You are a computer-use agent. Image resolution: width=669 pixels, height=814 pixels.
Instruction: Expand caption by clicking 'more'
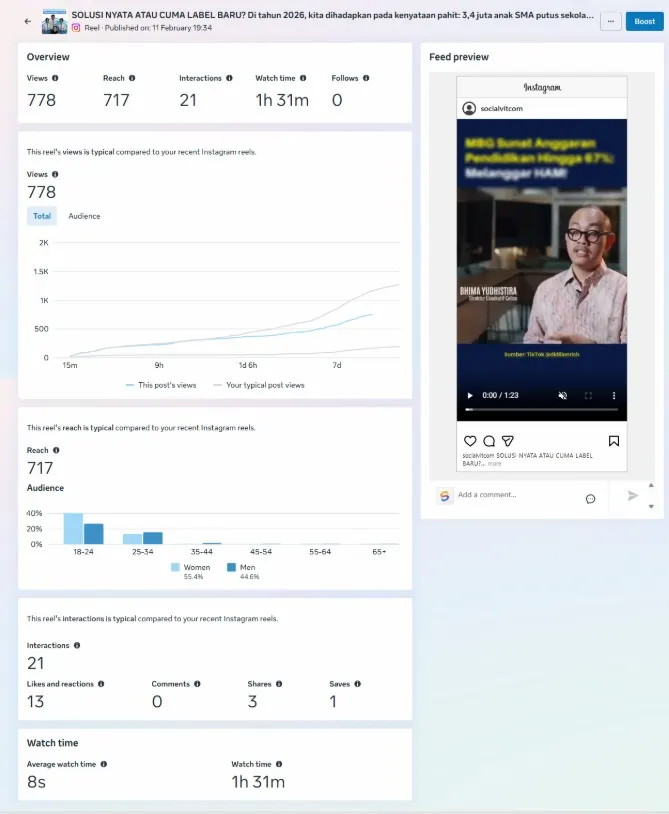(x=495, y=464)
